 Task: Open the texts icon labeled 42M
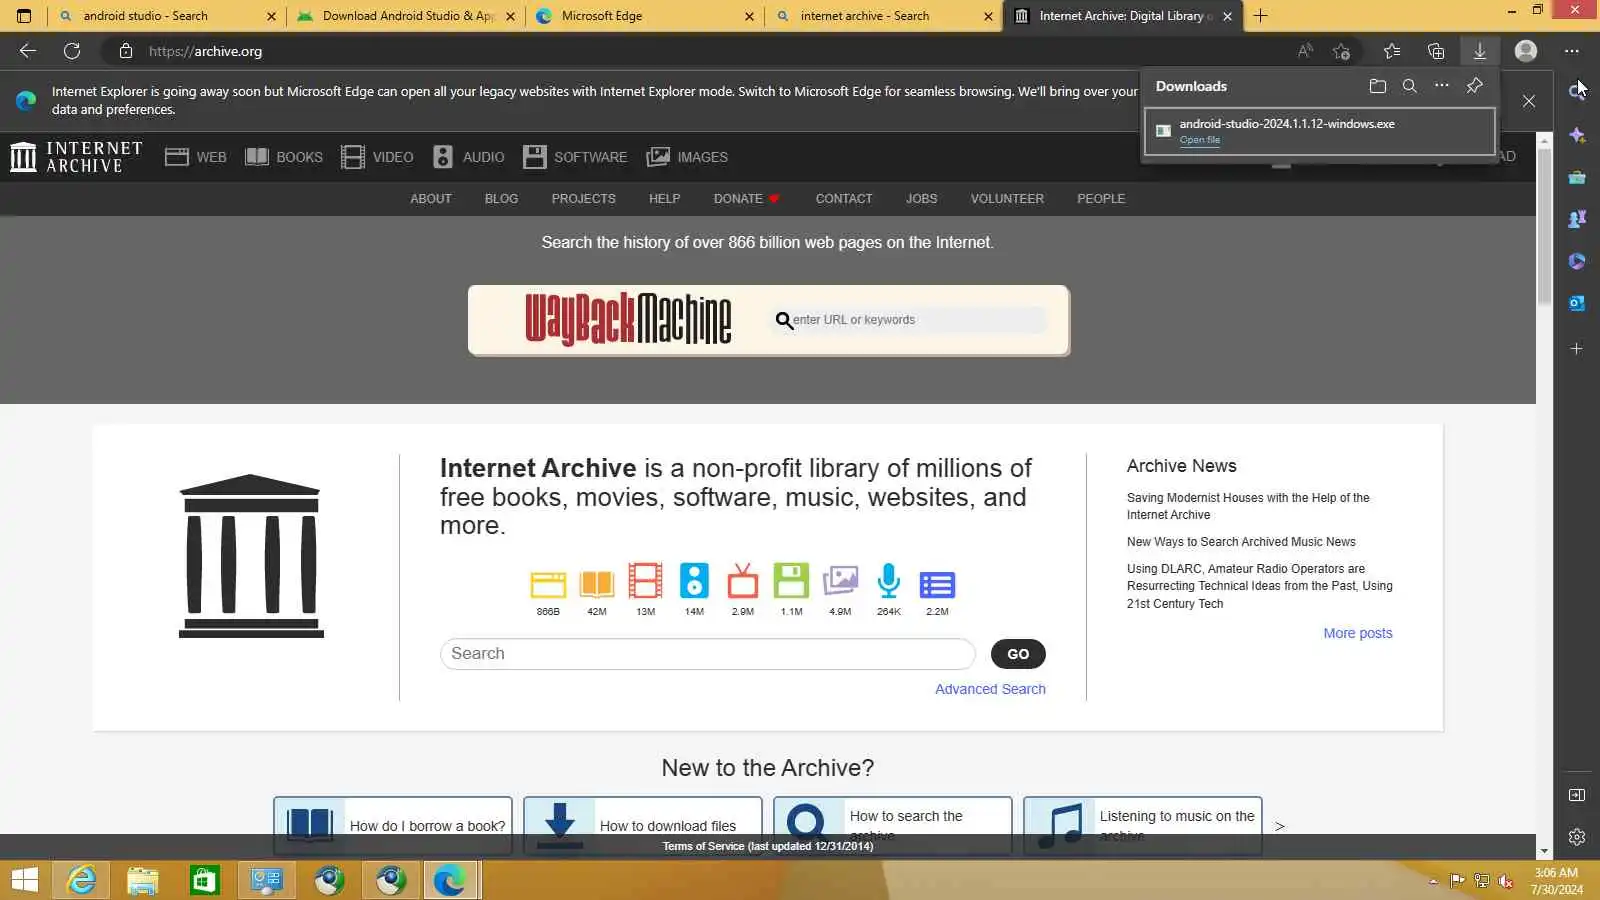(597, 591)
